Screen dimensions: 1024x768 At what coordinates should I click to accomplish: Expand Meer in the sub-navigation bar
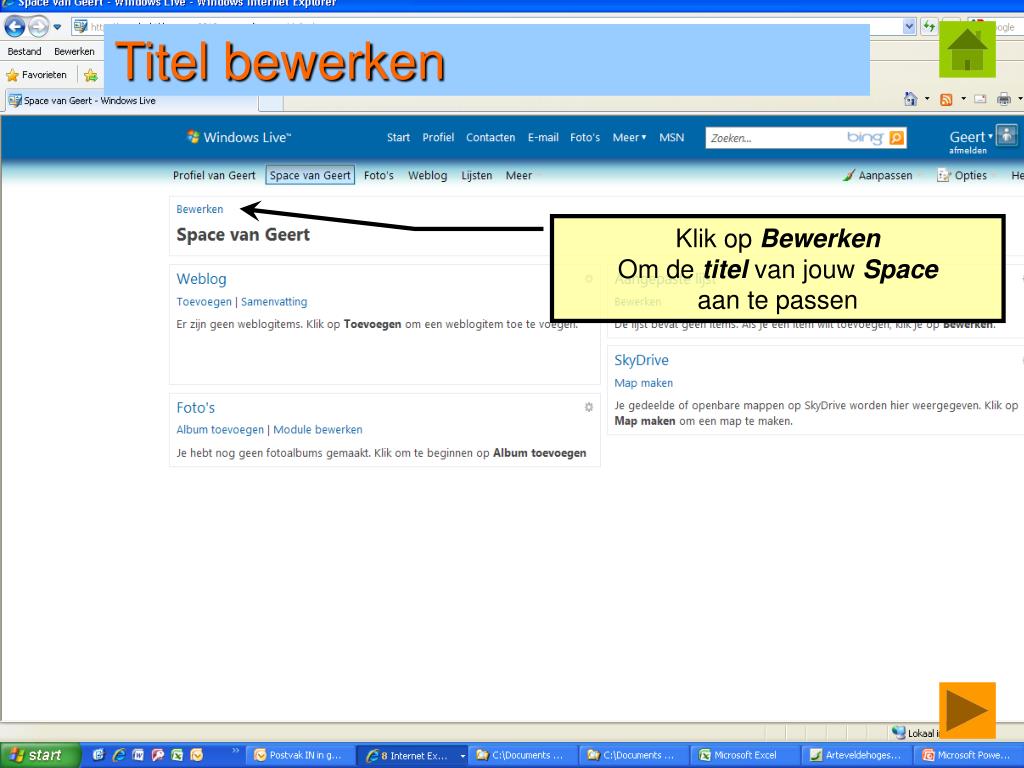pyautogui.click(x=519, y=176)
